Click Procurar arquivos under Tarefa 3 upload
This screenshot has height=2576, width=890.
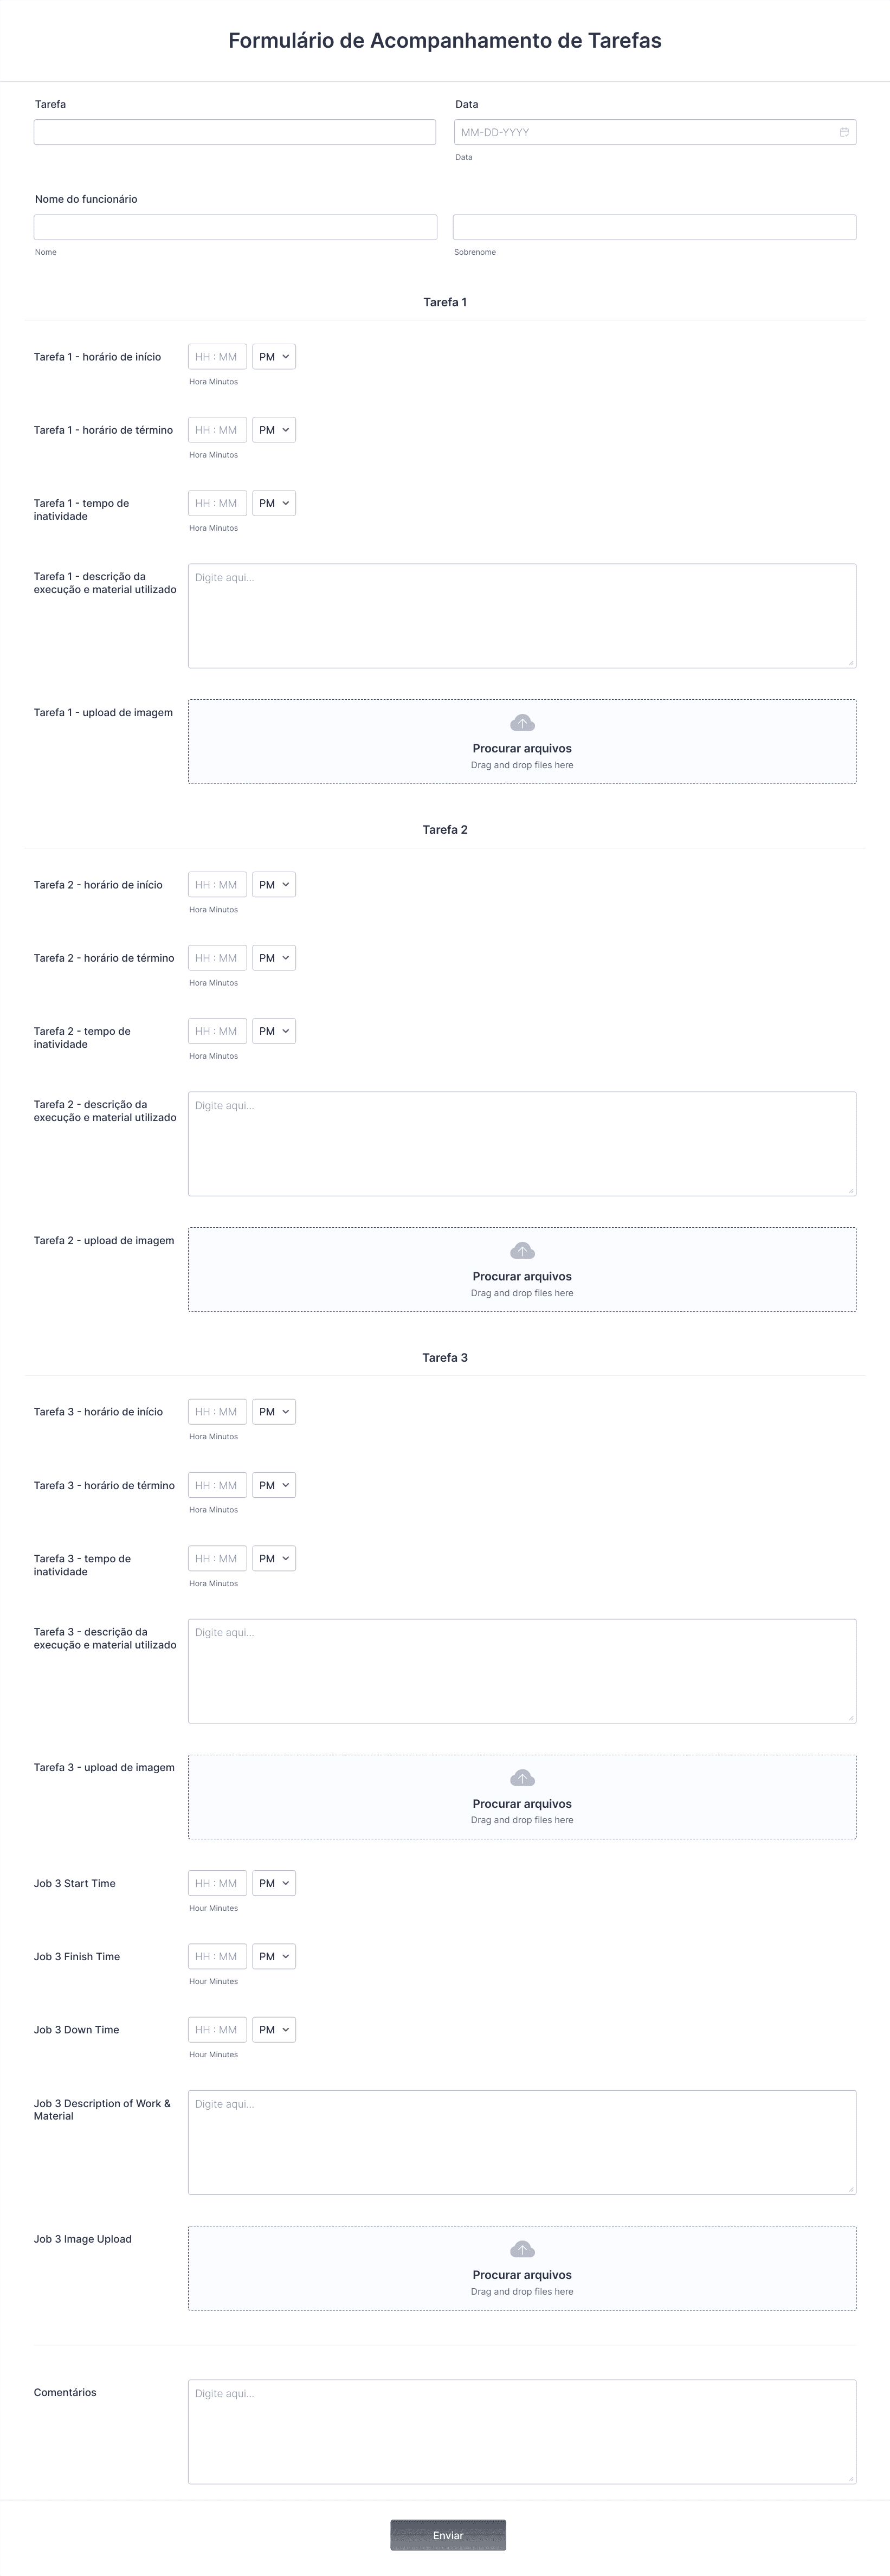tap(522, 1804)
